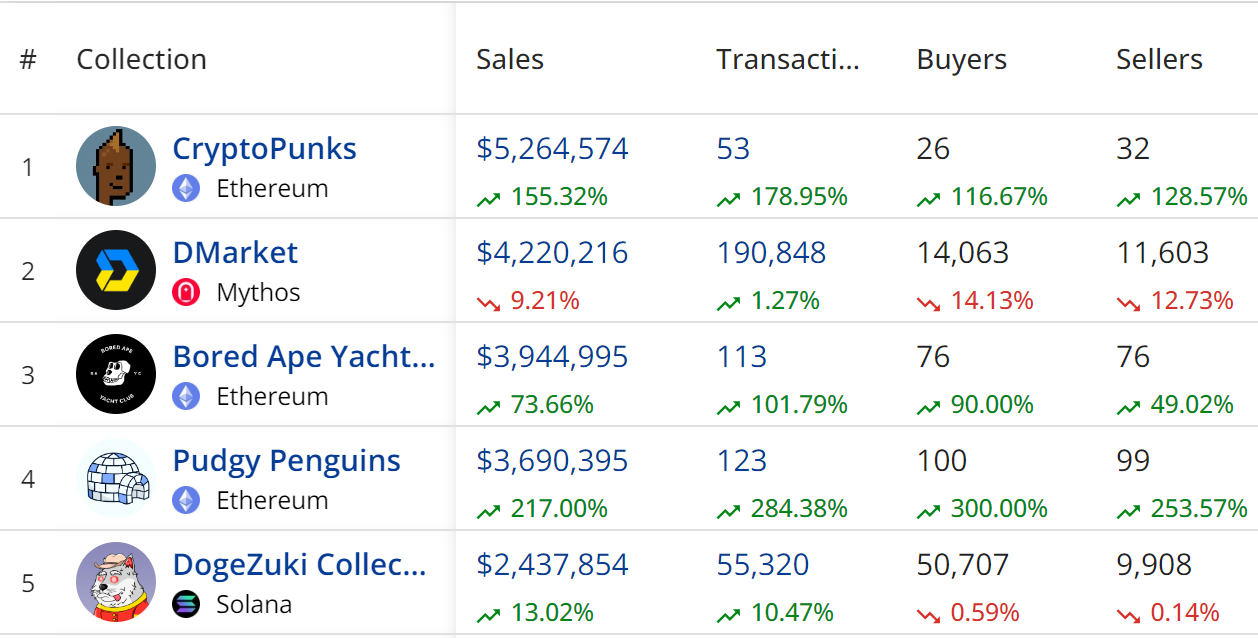The width and height of the screenshot is (1258, 638).
Task: Sort by the Buyers column header
Action: pyautogui.click(x=961, y=59)
